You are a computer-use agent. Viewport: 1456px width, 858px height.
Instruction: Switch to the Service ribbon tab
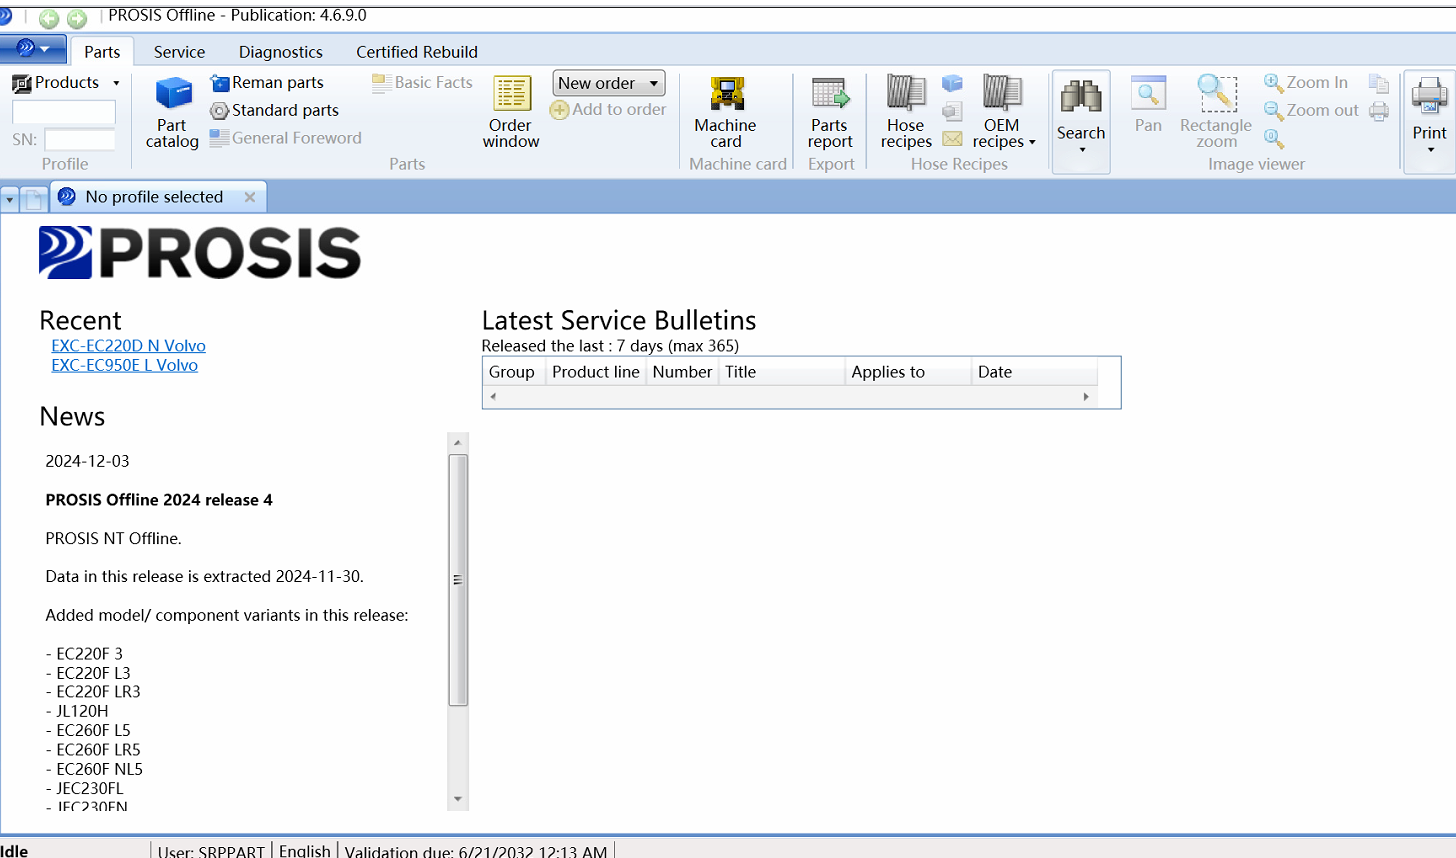180,52
